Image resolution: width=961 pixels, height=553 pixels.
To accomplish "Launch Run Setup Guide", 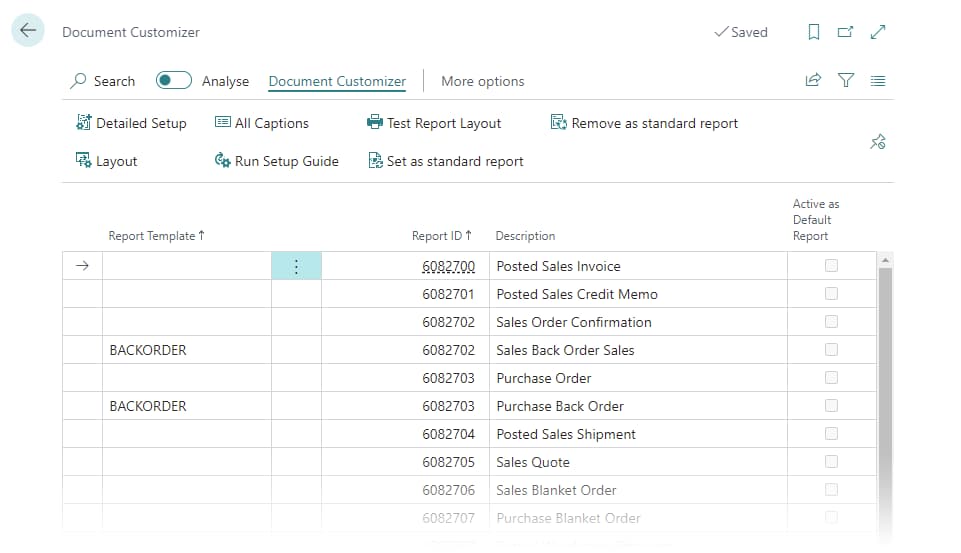I will [276, 161].
